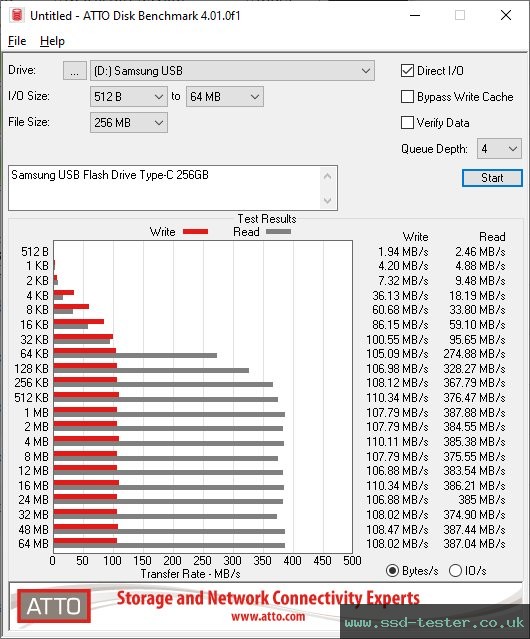Image resolution: width=530 pixels, height=639 pixels.
Task: Click the 64 MB read value 387.04 MB/s
Action: 474,544
